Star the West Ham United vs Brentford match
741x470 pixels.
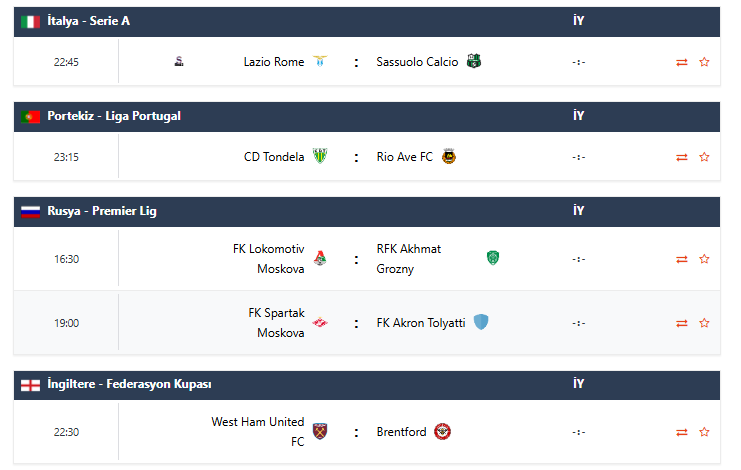point(704,432)
